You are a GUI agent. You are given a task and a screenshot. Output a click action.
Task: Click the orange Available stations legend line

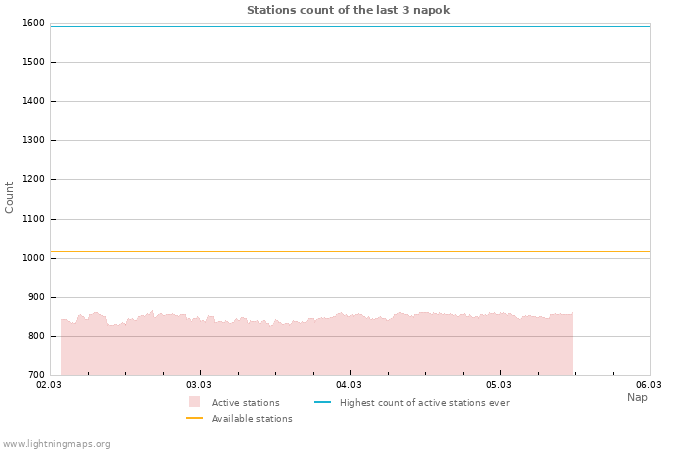(194, 418)
